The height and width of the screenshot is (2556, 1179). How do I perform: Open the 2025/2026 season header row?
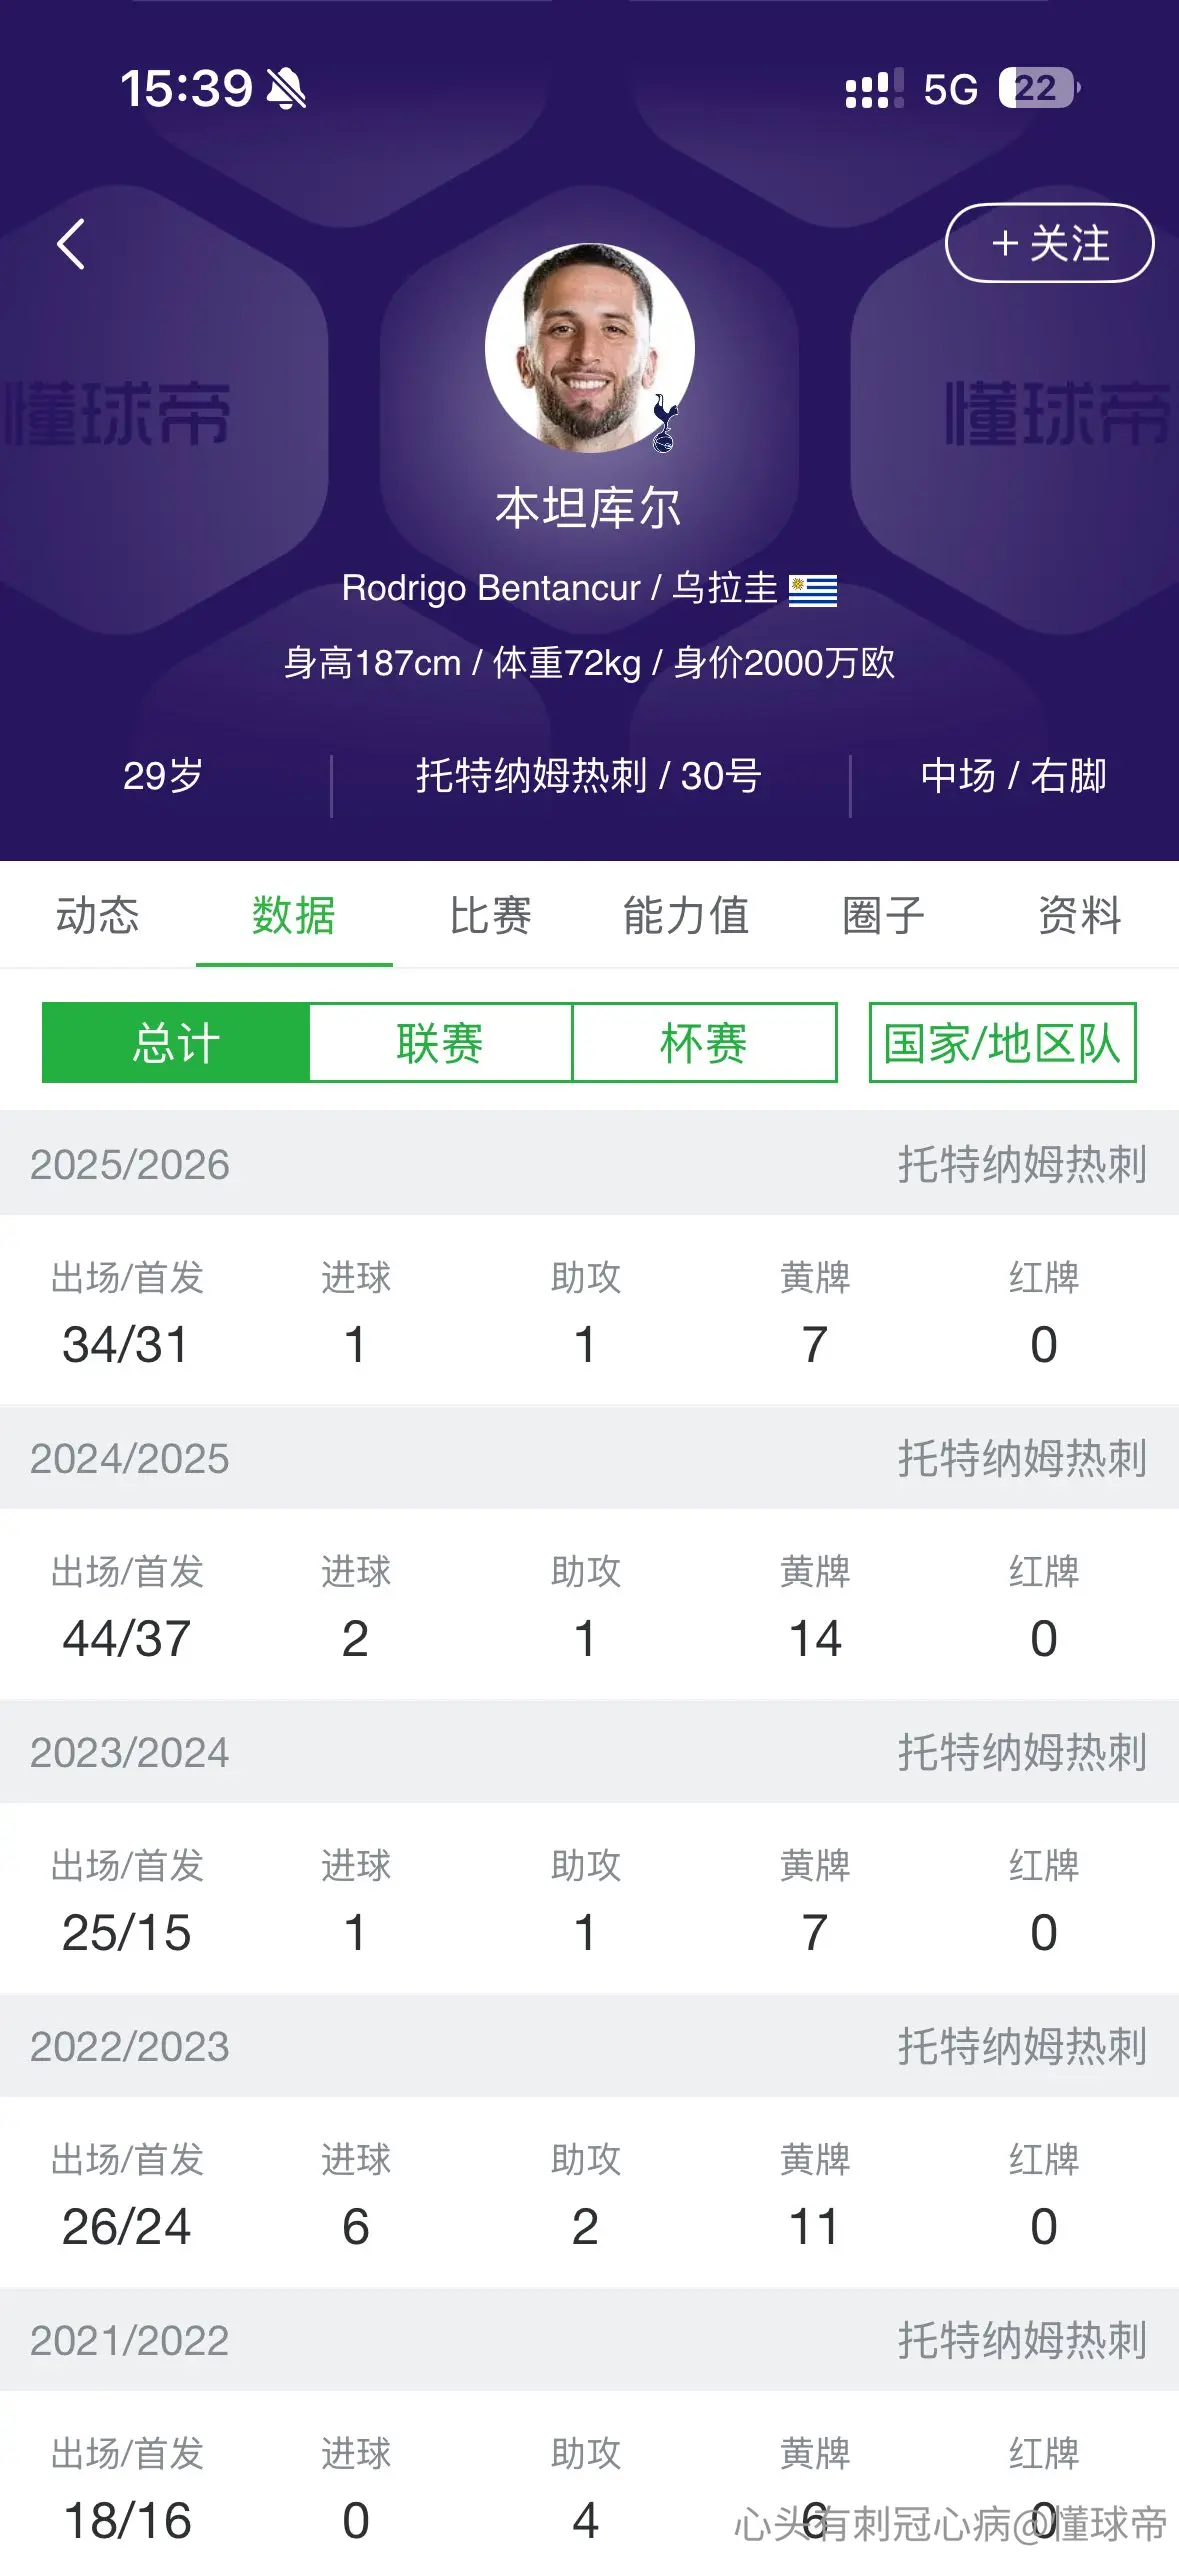(x=589, y=1163)
